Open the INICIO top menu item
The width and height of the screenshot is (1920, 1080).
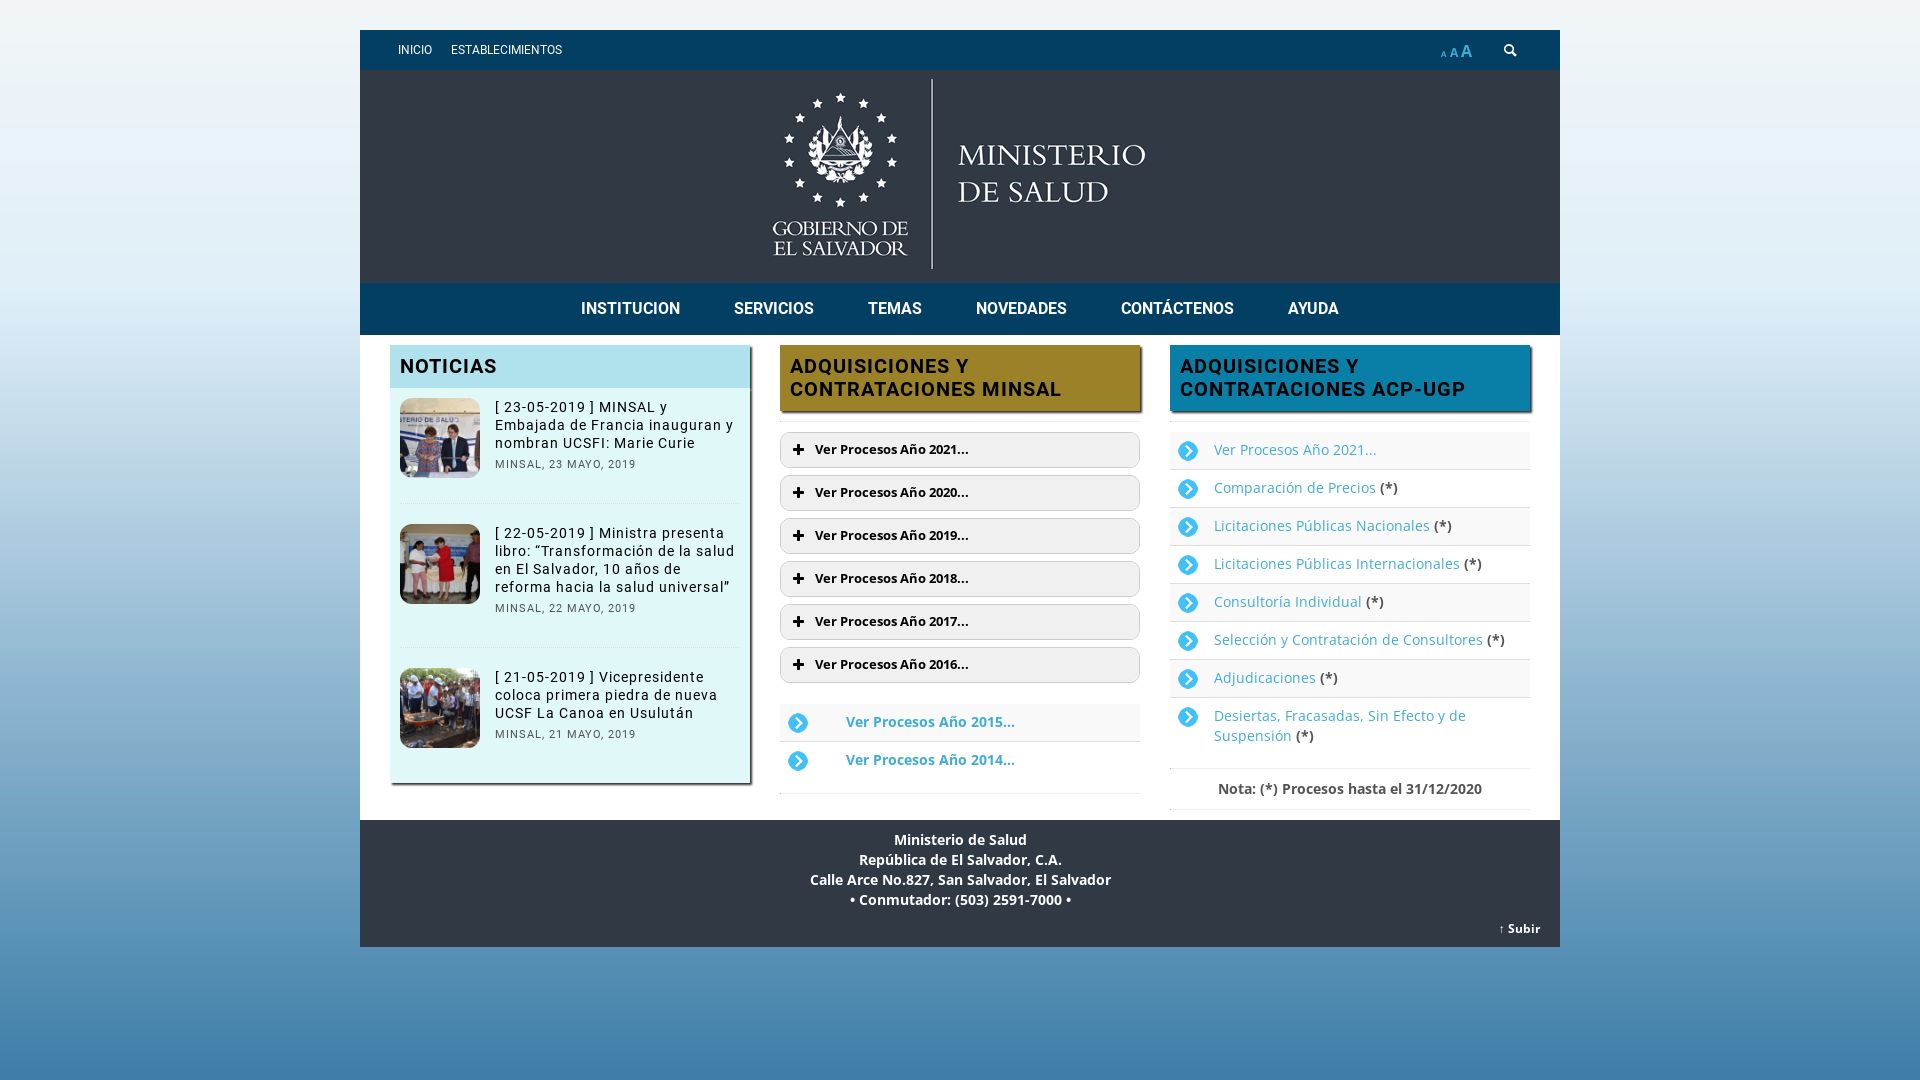[x=415, y=50]
